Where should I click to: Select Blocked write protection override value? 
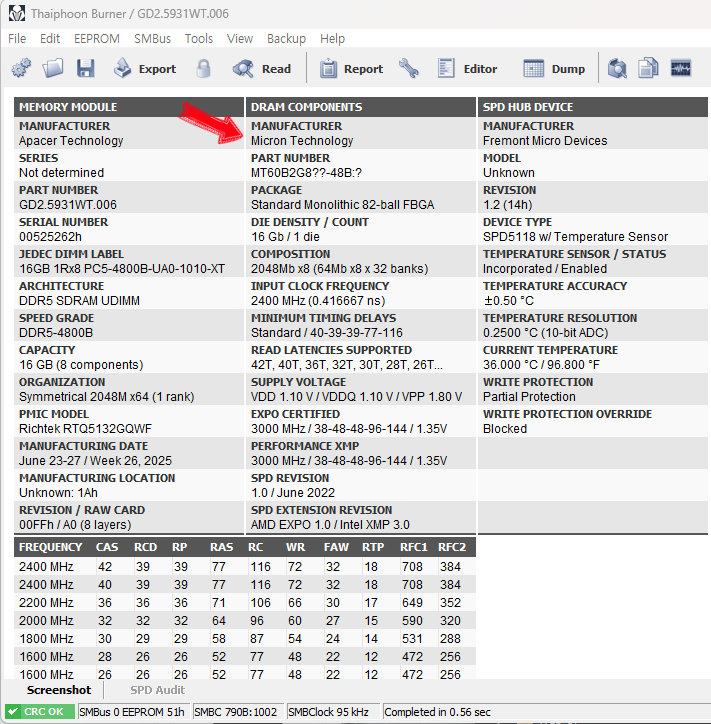[505, 428]
